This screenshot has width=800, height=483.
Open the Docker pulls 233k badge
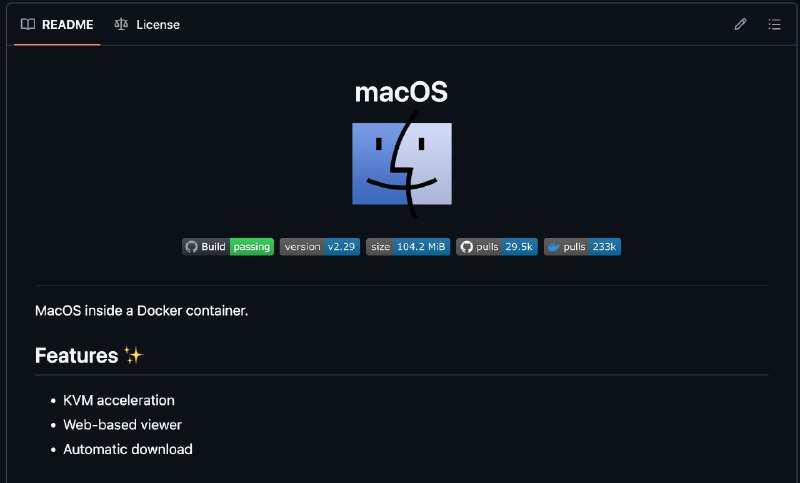(x=583, y=247)
